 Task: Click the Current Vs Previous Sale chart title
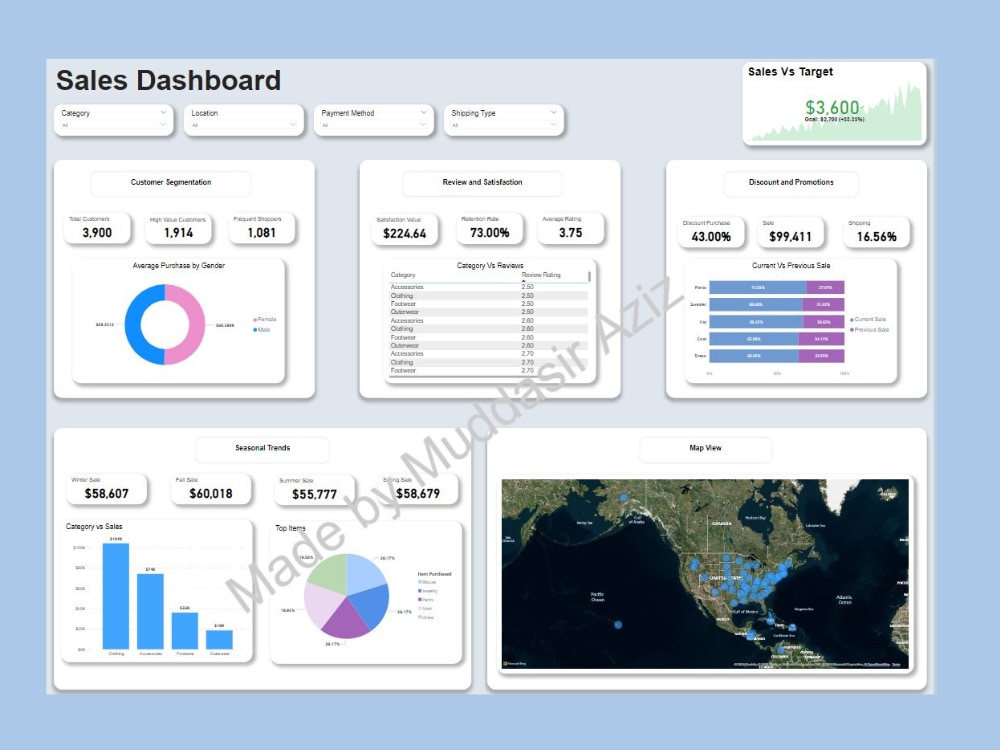pyautogui.click(x=791, y=265)
